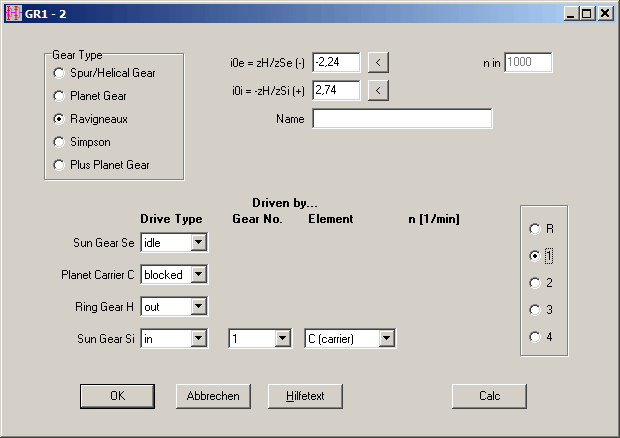The image size is (620, 438).
Task: Open the Ring Gear H drive type dropdown
Action: [x=198, y=307]
